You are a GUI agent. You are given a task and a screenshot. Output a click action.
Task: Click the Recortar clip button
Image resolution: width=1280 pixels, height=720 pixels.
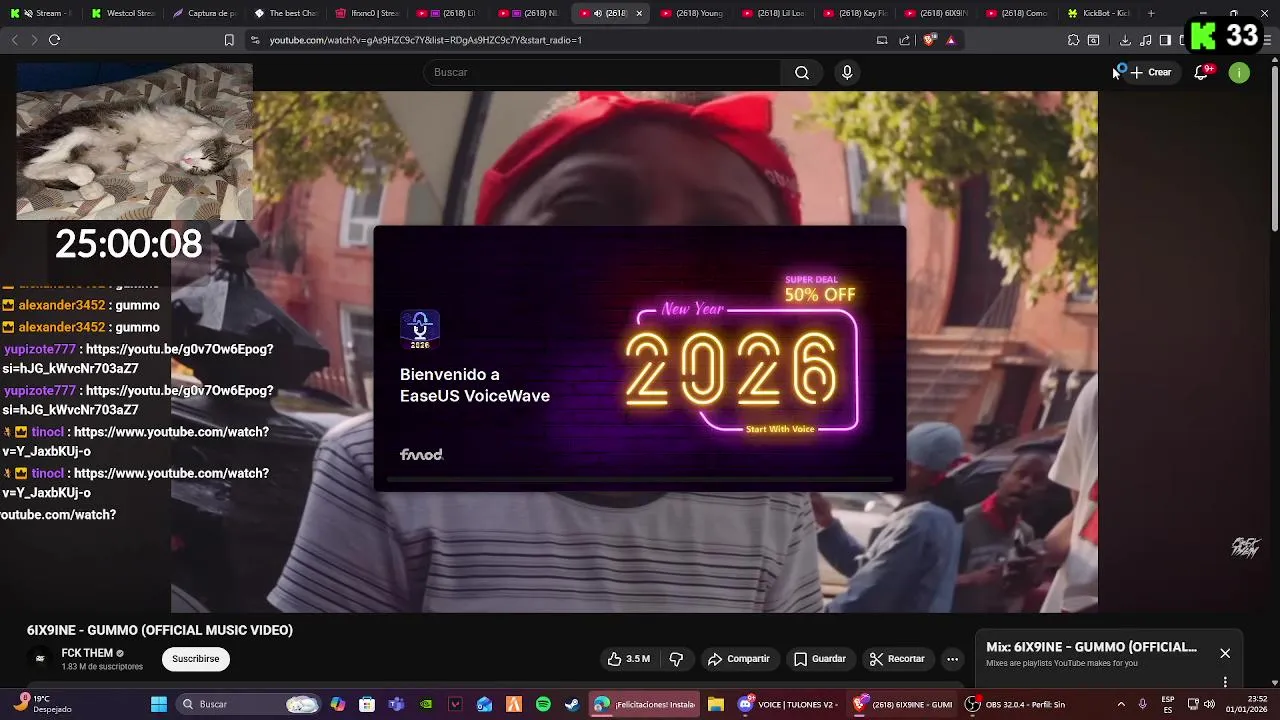pos(897,659)
